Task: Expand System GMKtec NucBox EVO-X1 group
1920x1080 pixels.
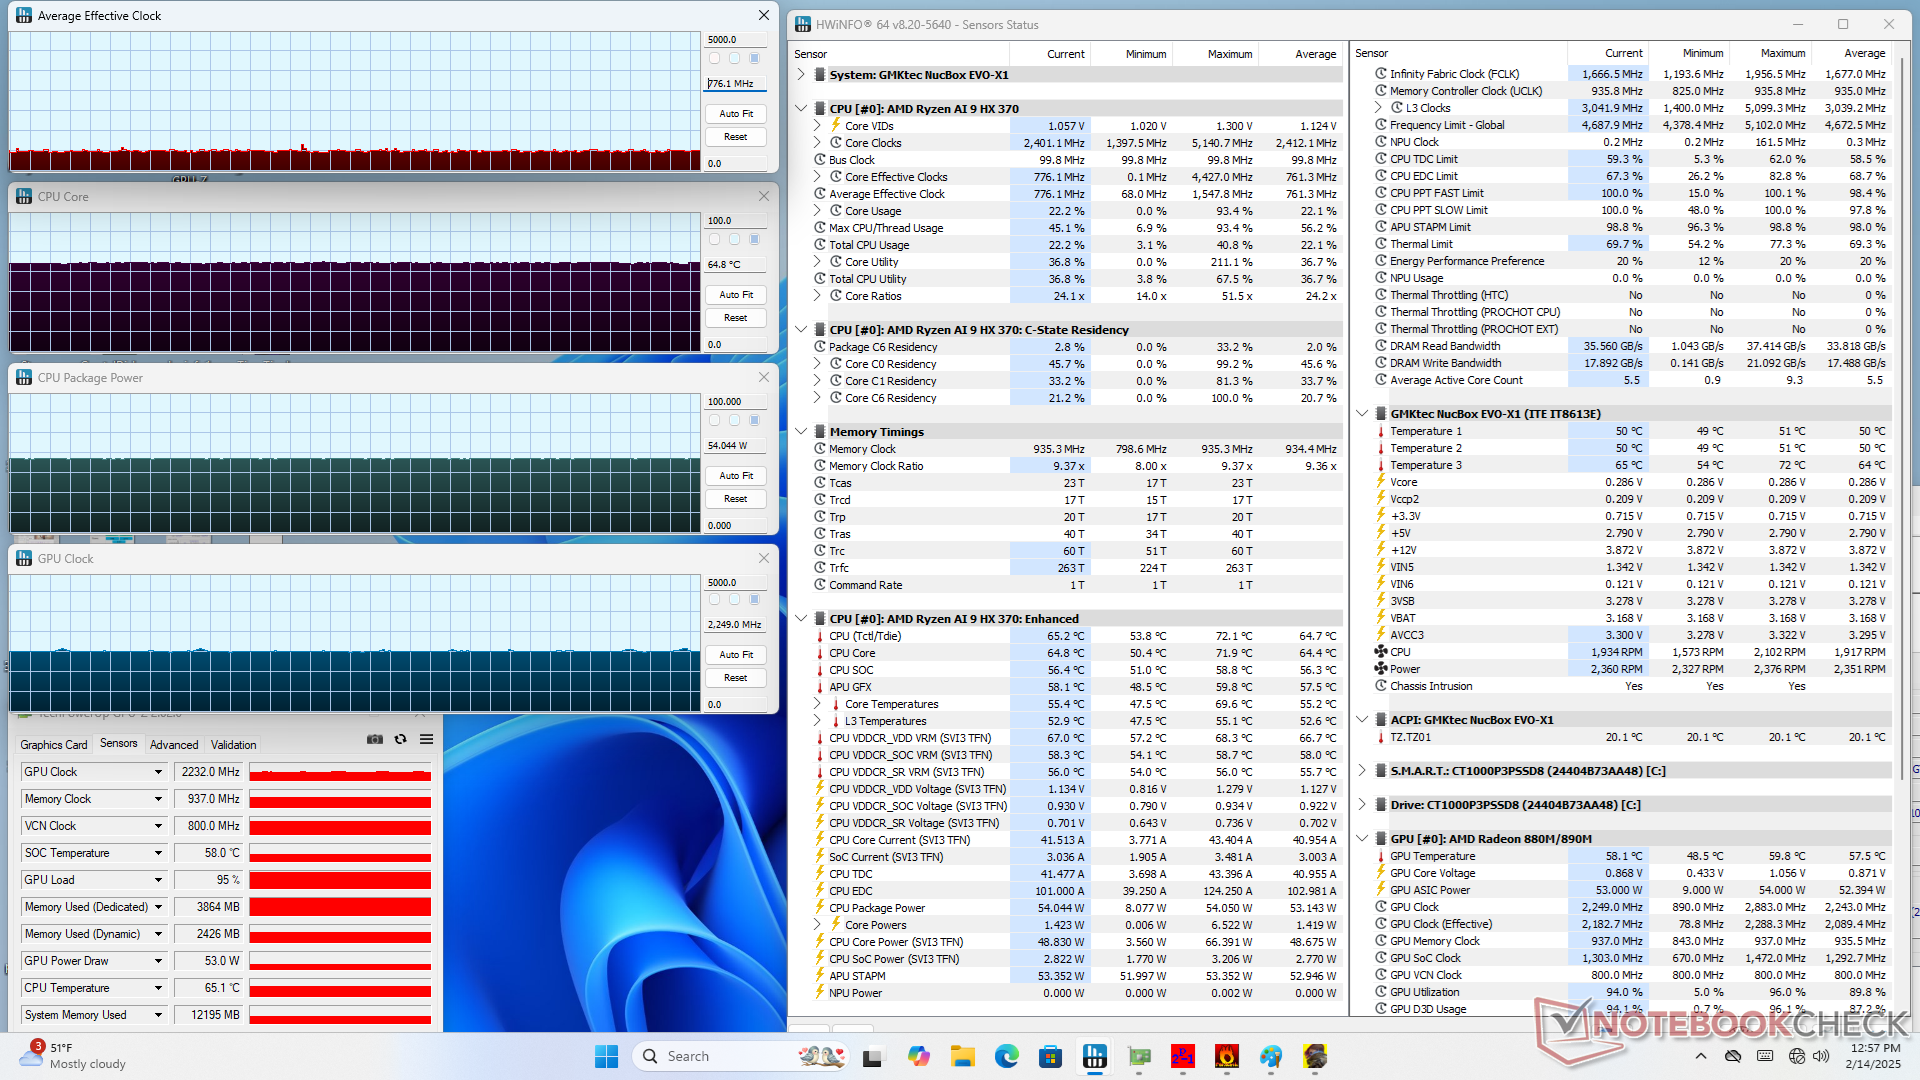Action: pyautogui.click(x=801, y=75)
